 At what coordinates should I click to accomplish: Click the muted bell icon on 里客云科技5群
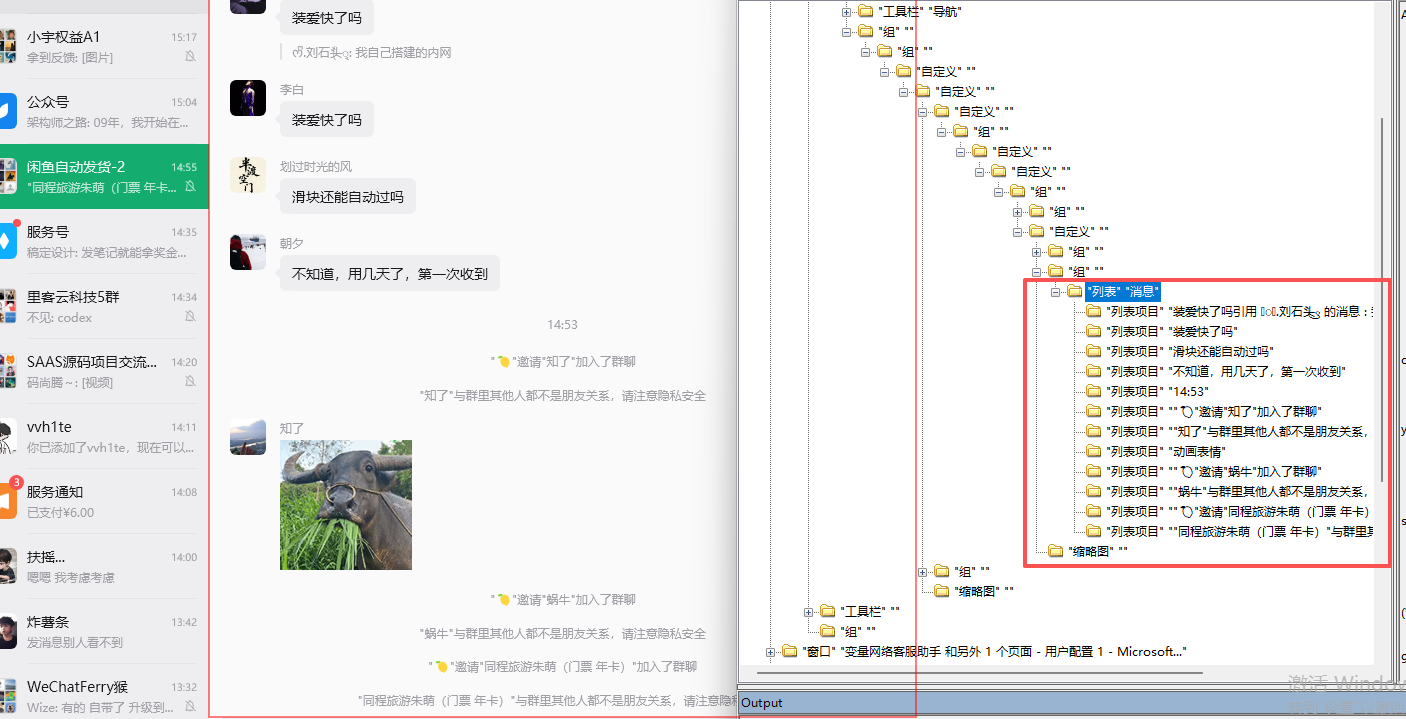190,317
